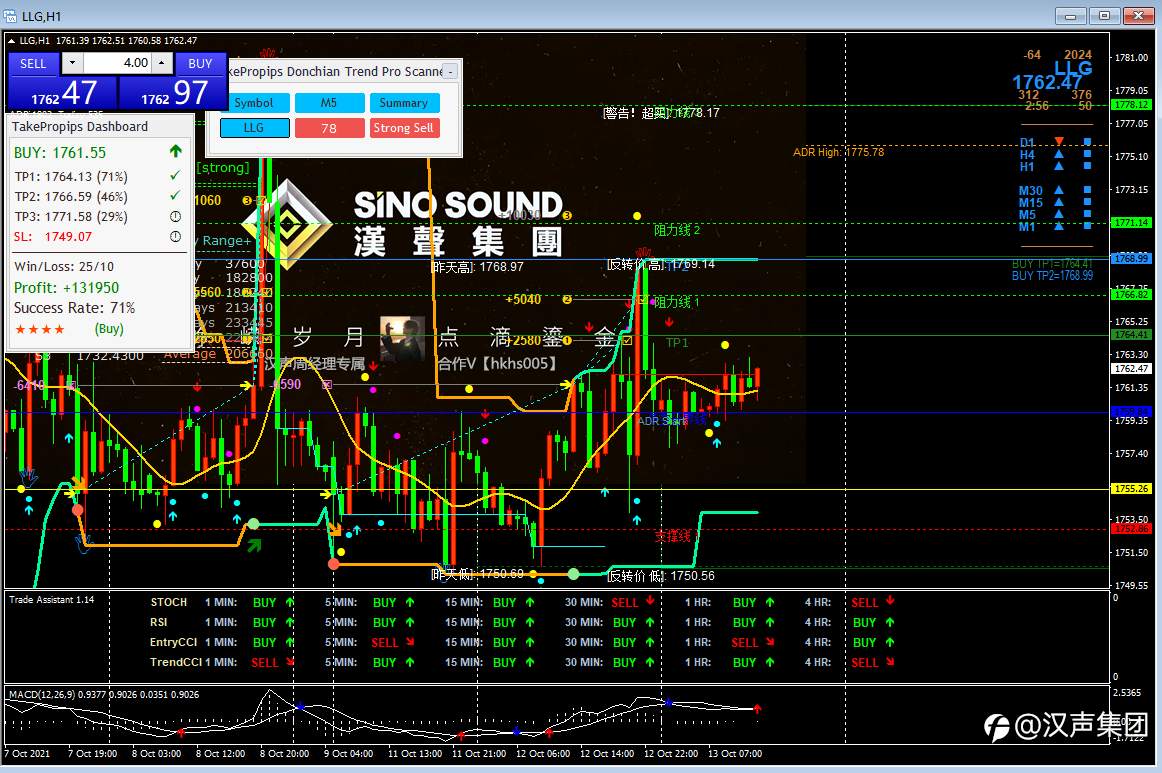The width and height of the screenshot is (1162, 773).
Task: Click the clock icon next to TP3: 1771.58
Action: pyautogui.click(x=176, y=216)
